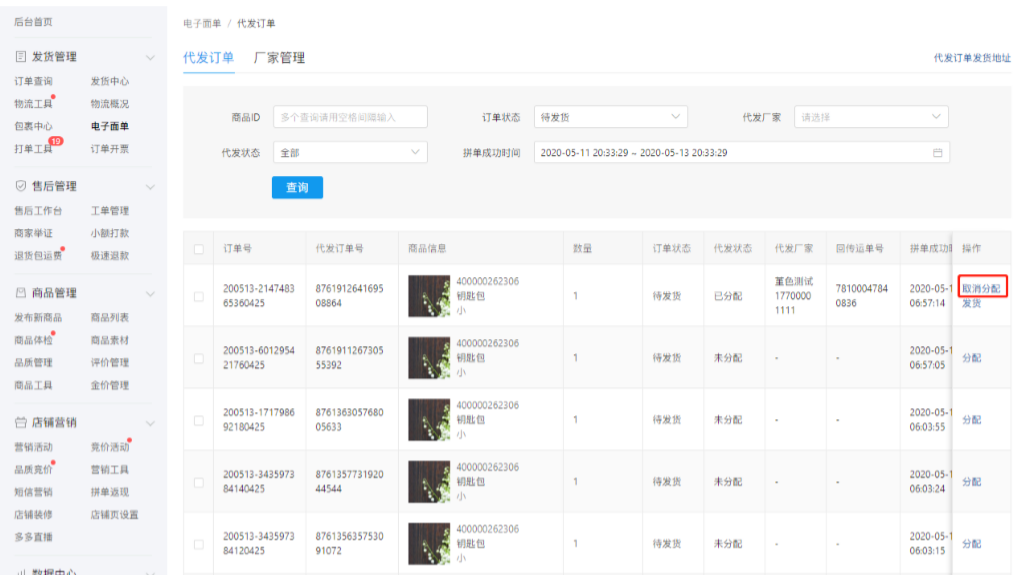Screen dimensions: 1025x575
Task: Expand the 代发状态 dropdown showing 全部
Action: coord(349,153)
